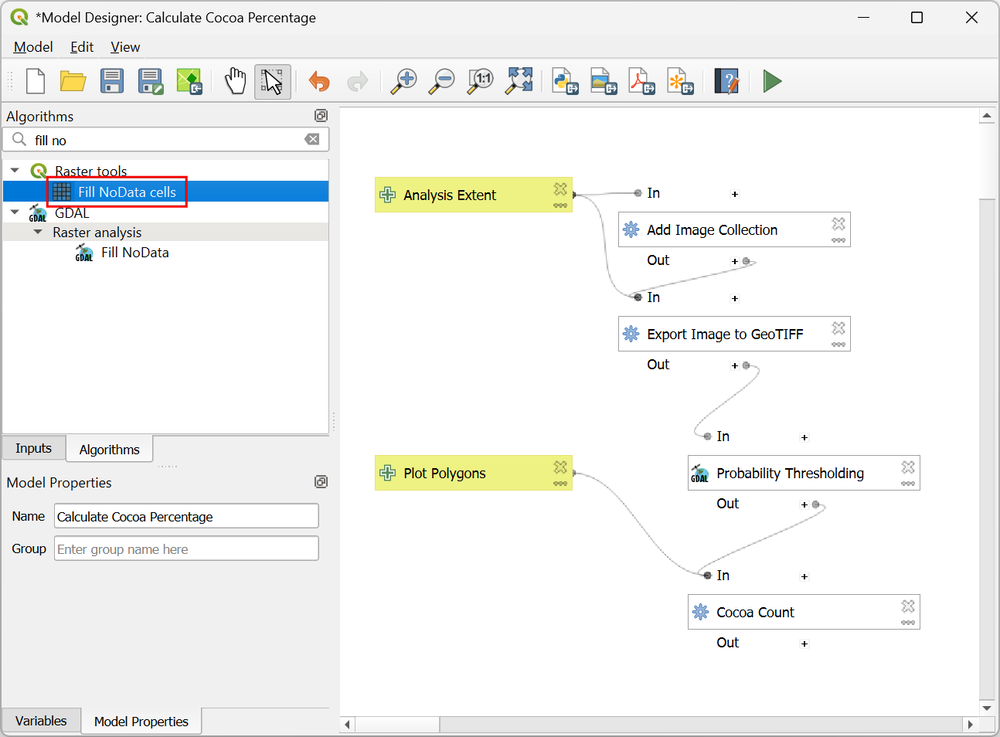Run the model with the green arrow
Viewport: 1000px width, 737px height.
point(772,82)
